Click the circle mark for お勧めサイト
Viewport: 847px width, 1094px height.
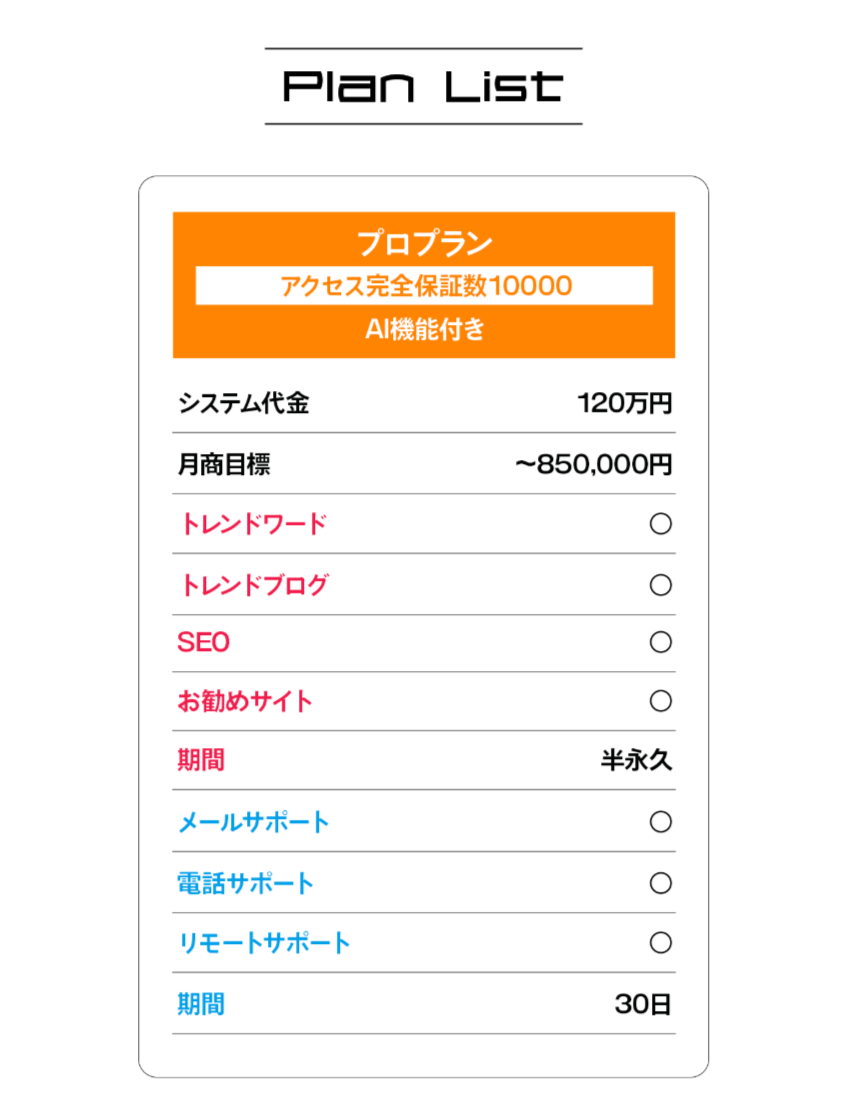[x=660, y=700]
